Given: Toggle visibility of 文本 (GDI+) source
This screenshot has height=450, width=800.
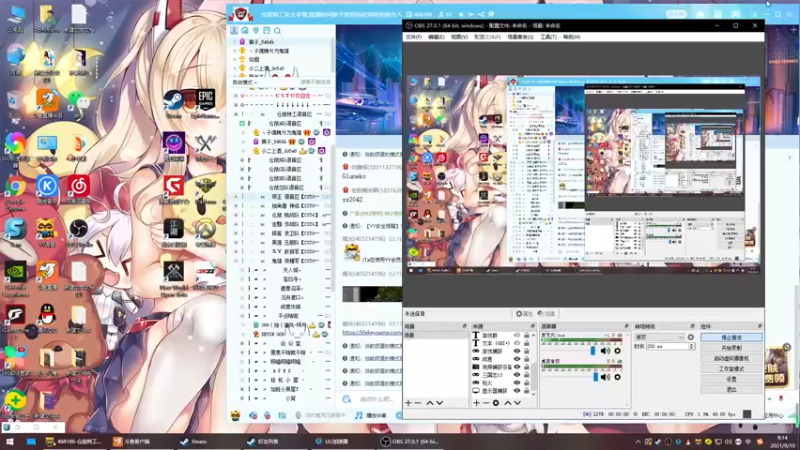Looking at the screenshot, I should click(x=517, y=343).
